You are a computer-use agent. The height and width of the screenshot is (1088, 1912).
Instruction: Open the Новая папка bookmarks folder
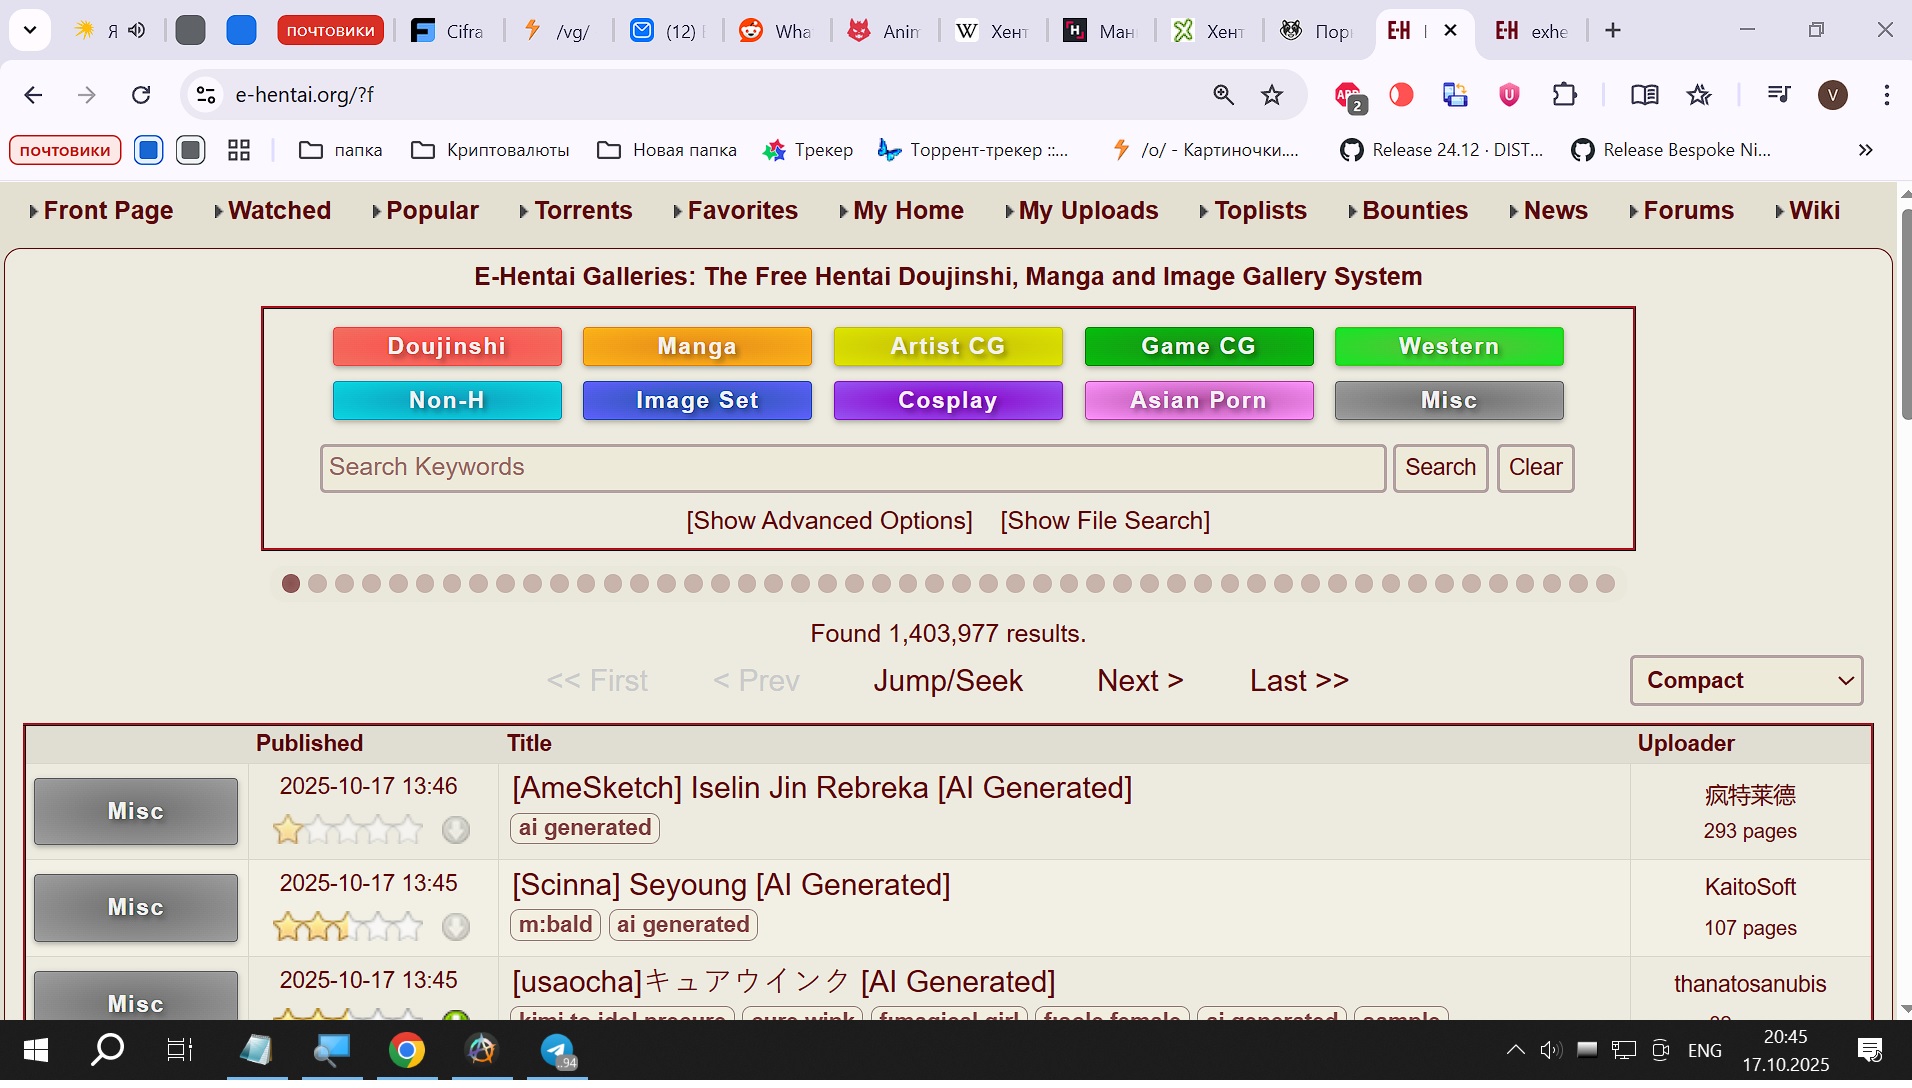[667, 150]
